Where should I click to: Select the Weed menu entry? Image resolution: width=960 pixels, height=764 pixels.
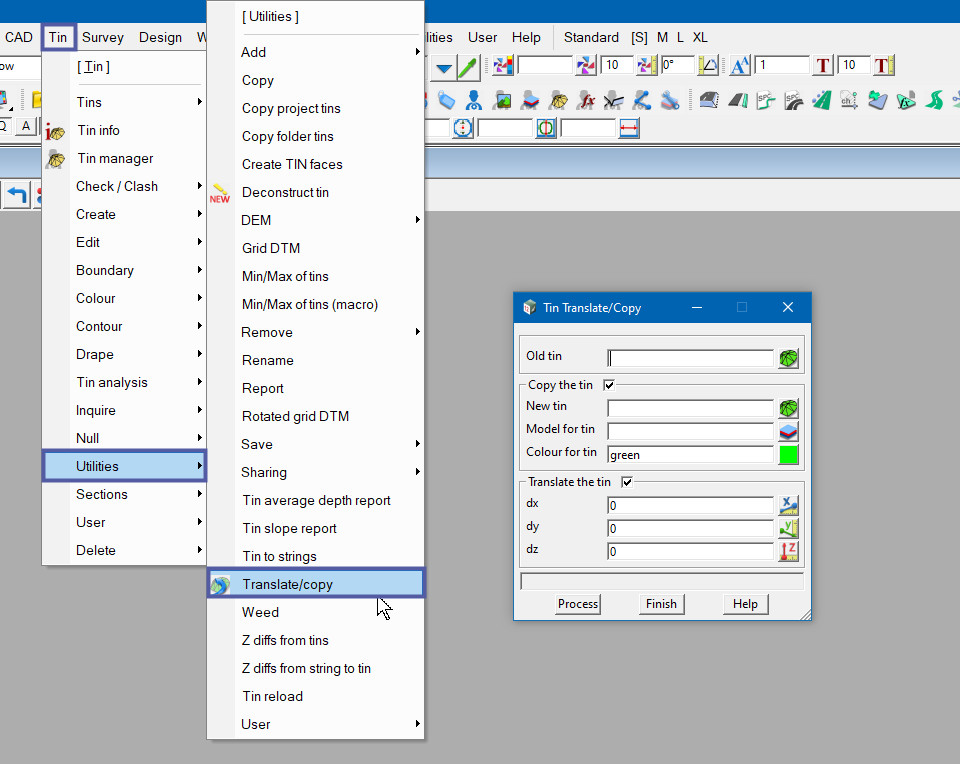tap(260, 612)
